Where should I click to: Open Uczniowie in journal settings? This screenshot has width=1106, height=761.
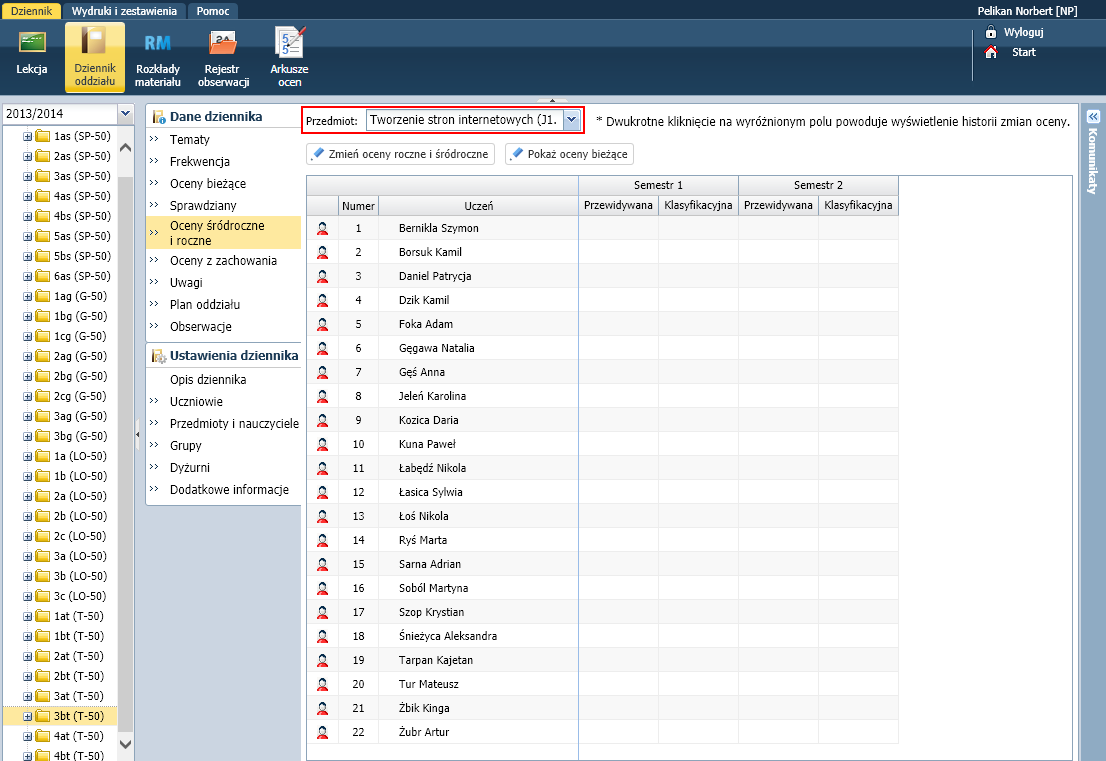196,401
